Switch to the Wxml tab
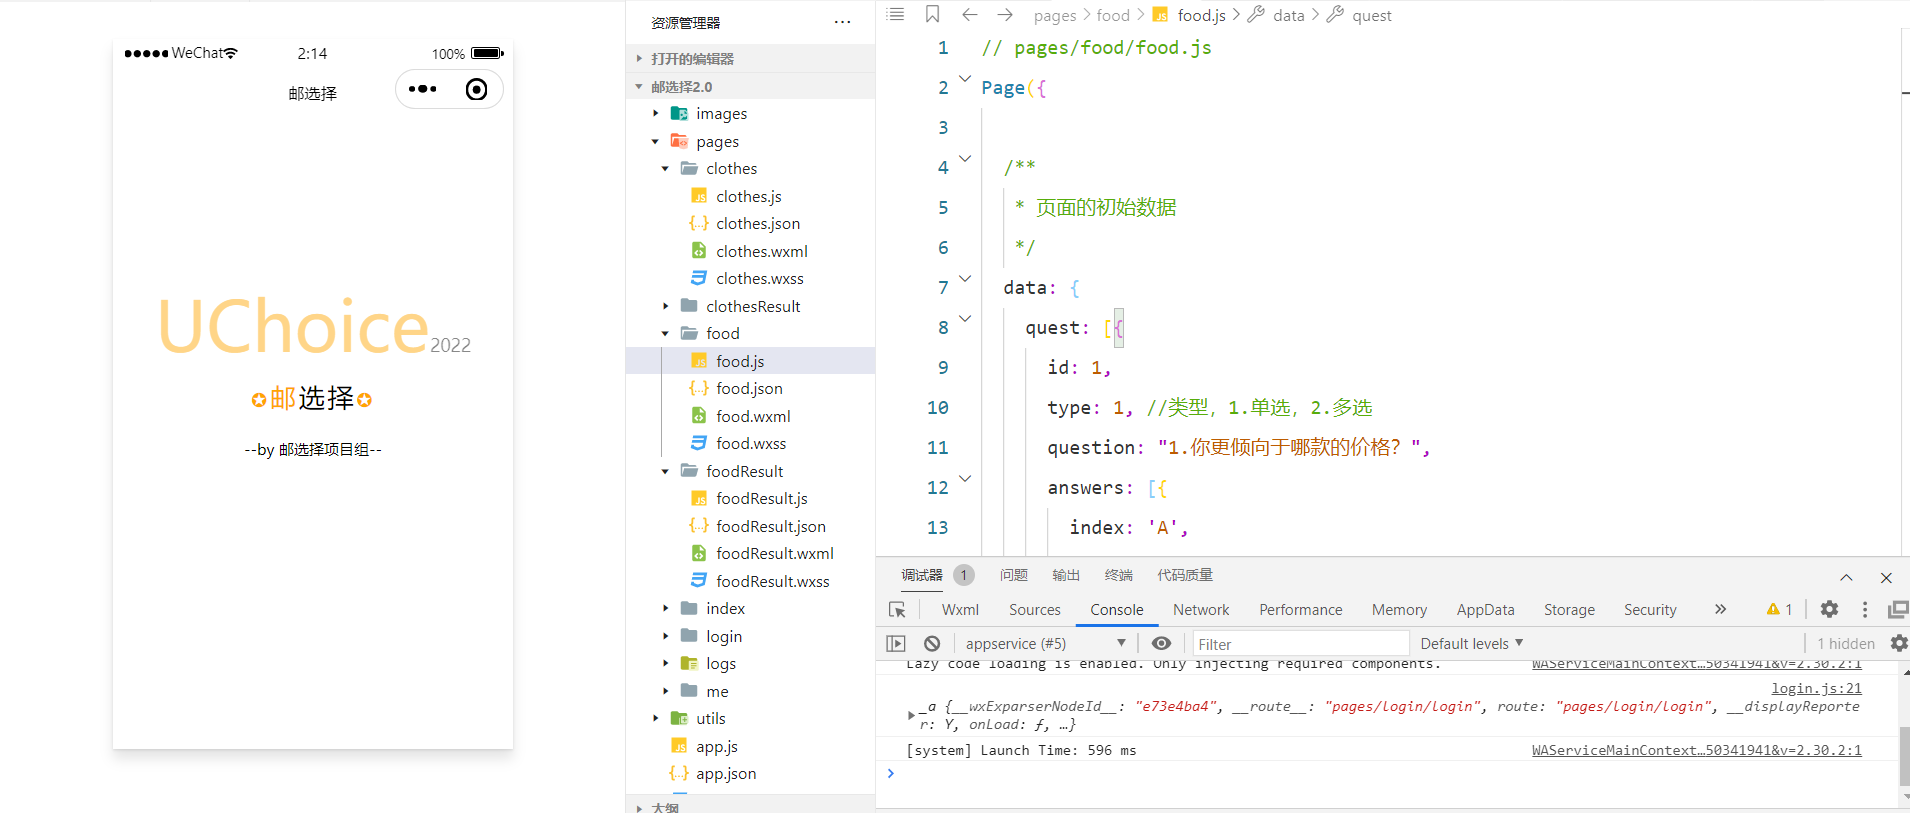Viewport: 1910px width, 813px height. pos(960,609)
